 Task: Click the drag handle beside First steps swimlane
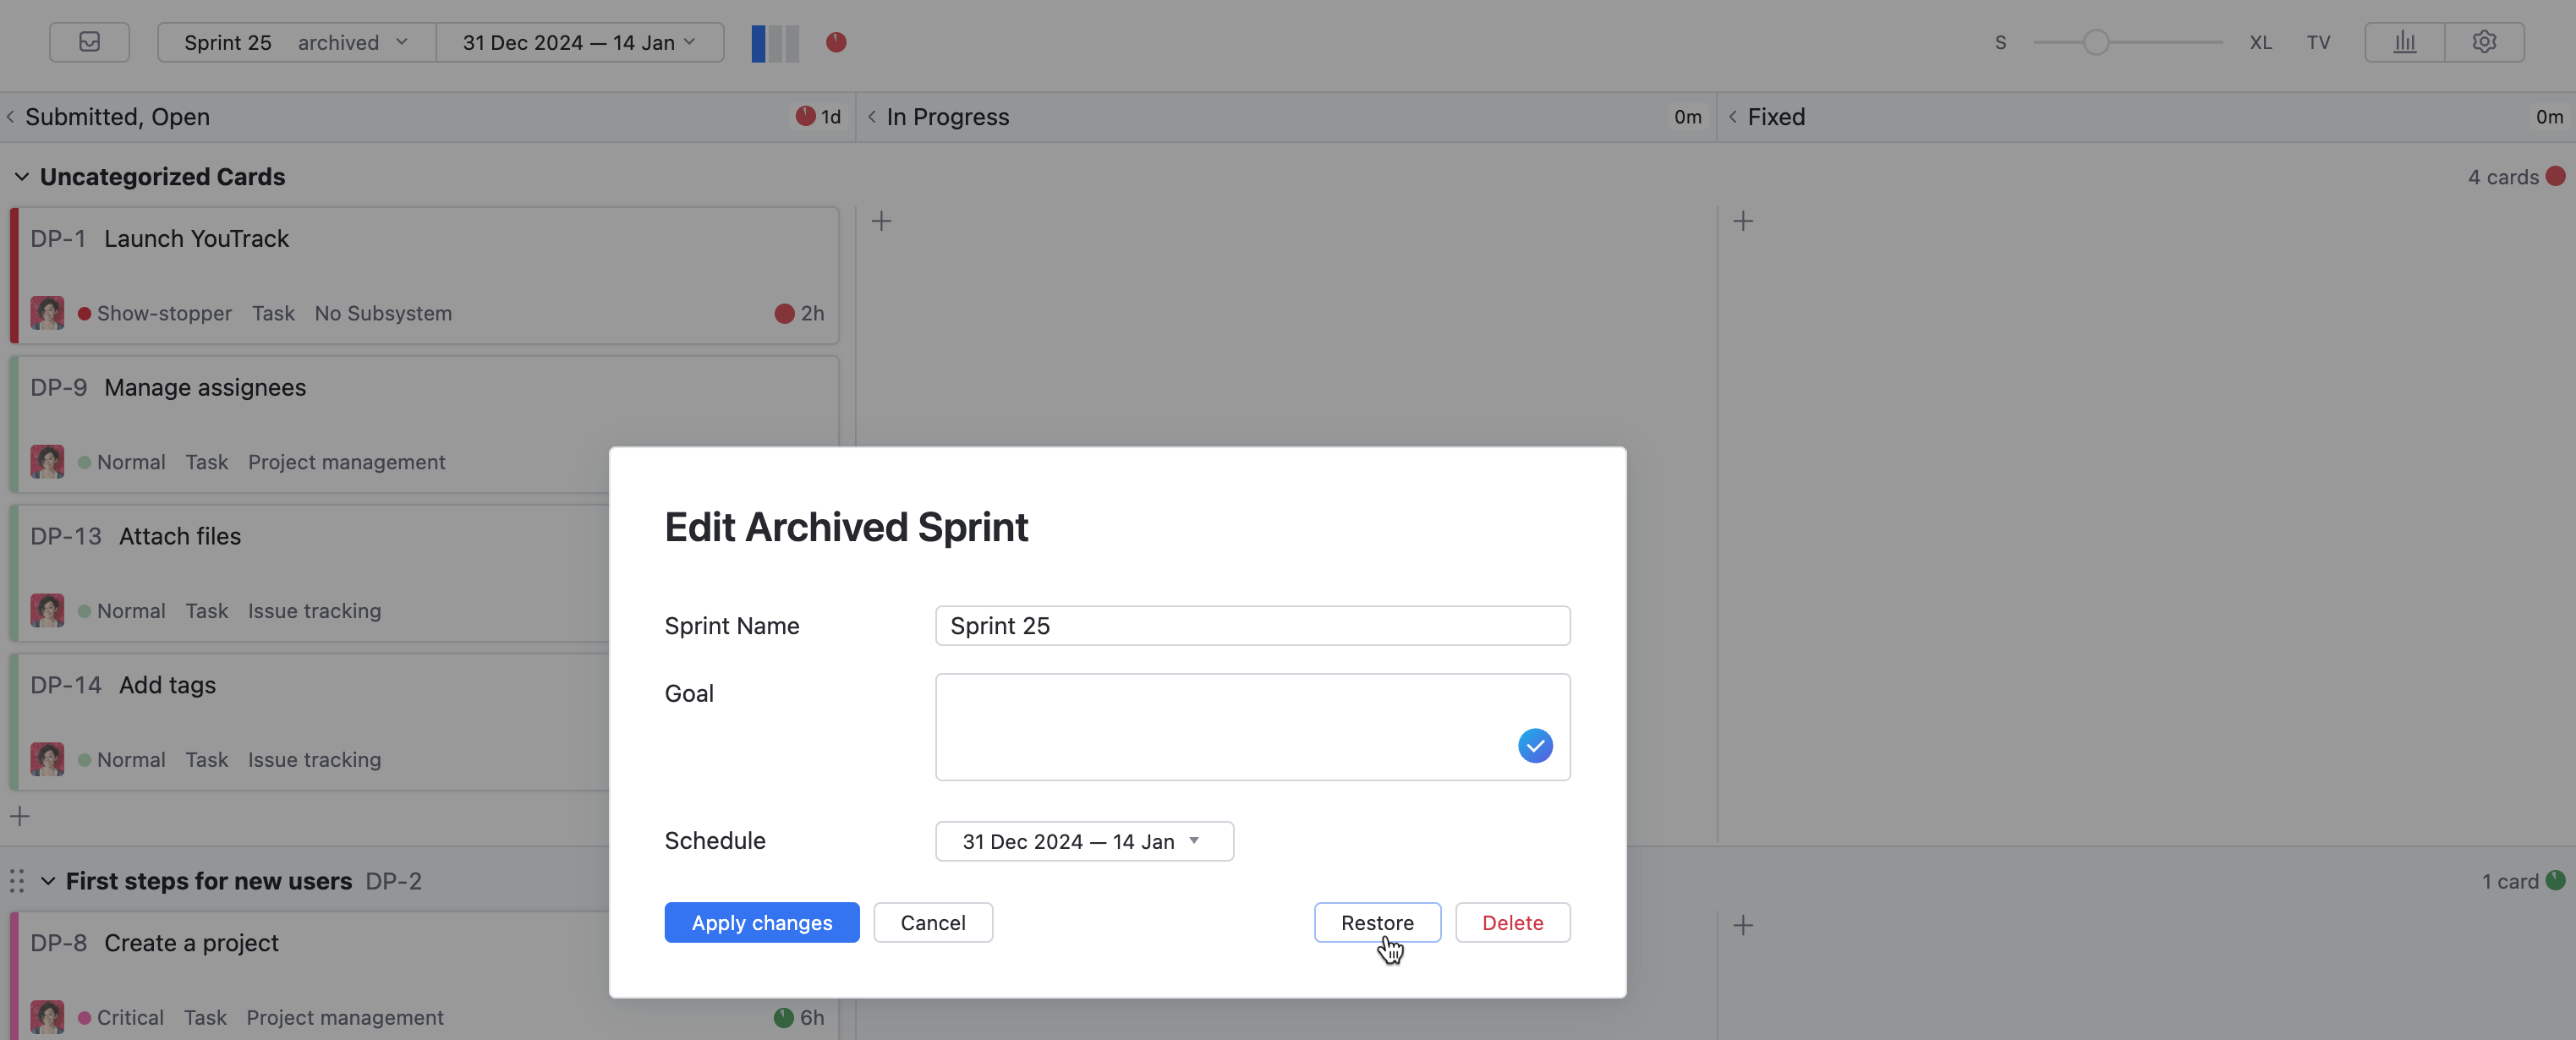click(x=17, y=881)
